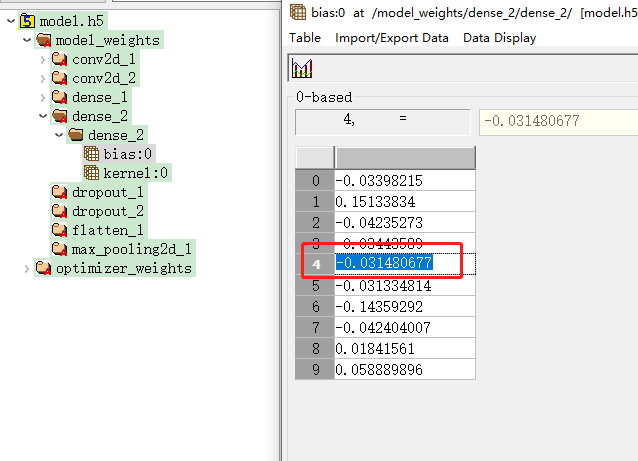This screenshot has height=461, width=638.
Task: Click the outer dense_2 open folder icon
Action: pos(59,116)
